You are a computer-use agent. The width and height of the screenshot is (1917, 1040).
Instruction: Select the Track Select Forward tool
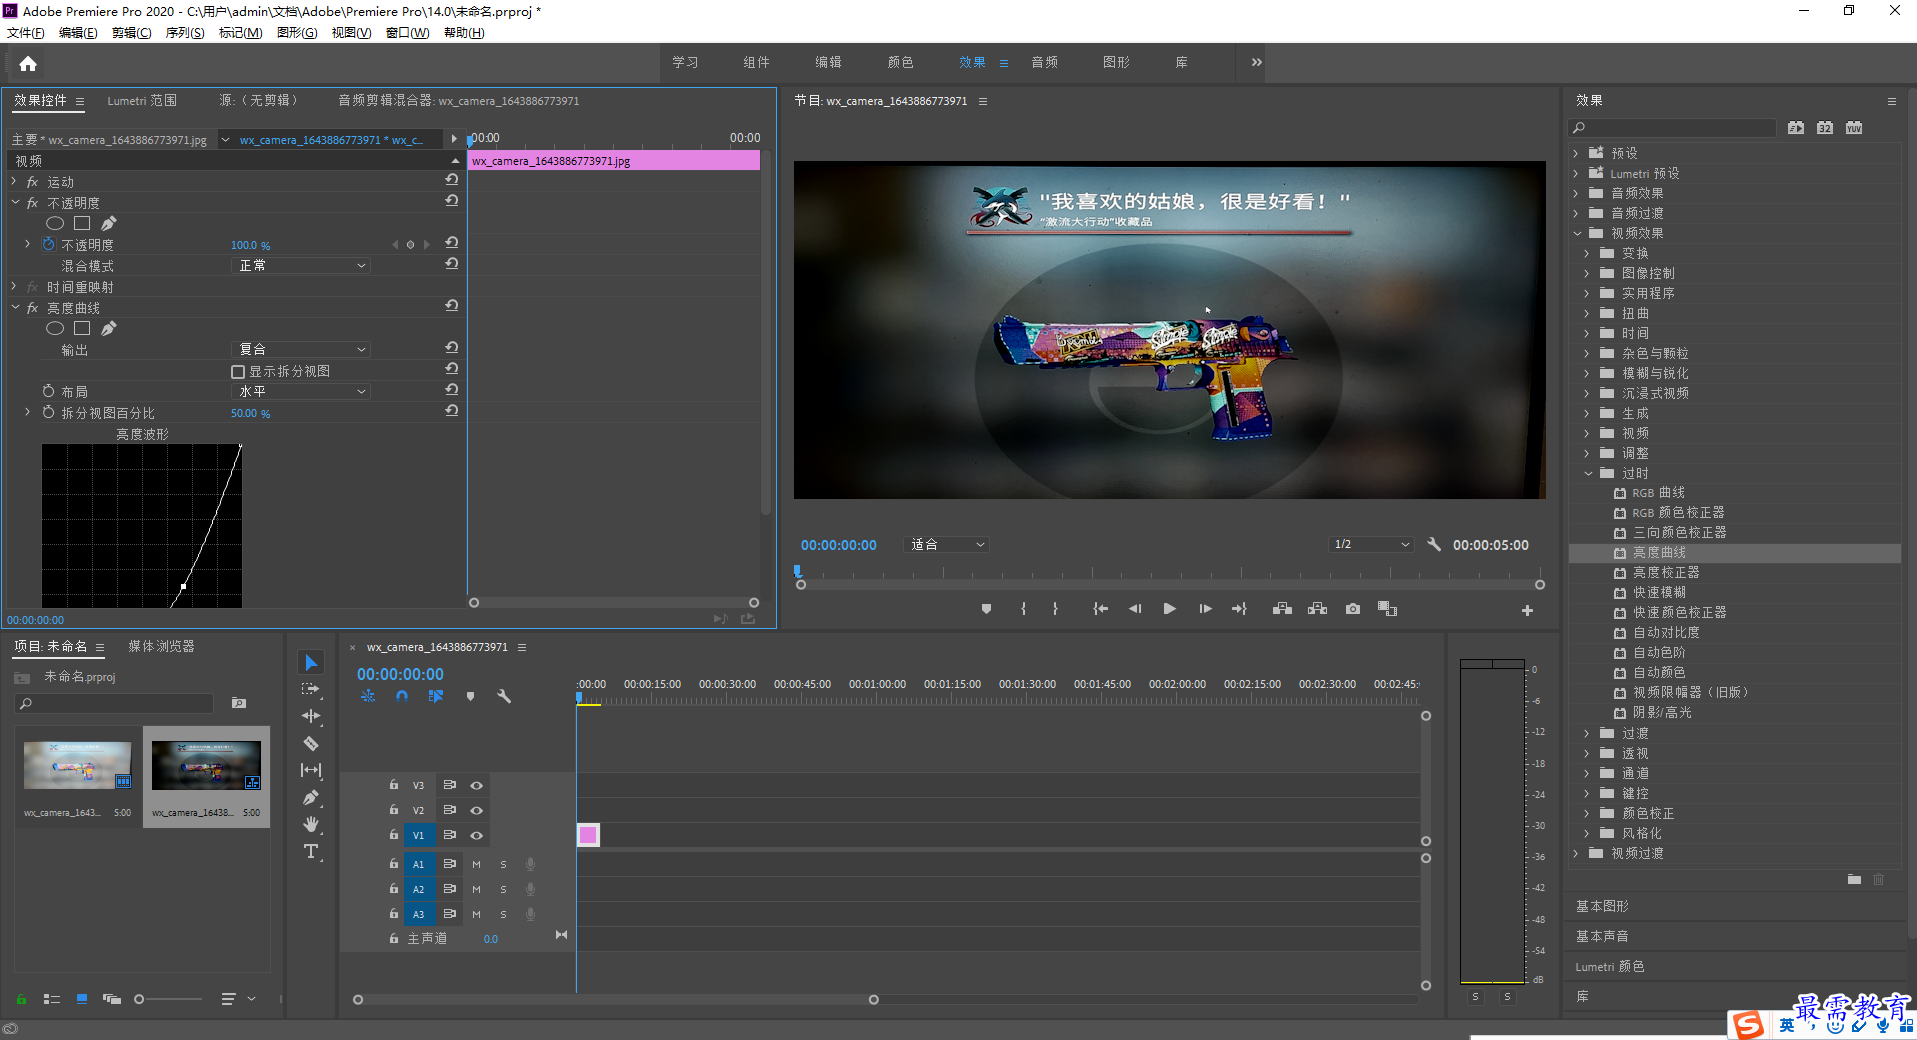pyautogui.click(x=311, y=689)
